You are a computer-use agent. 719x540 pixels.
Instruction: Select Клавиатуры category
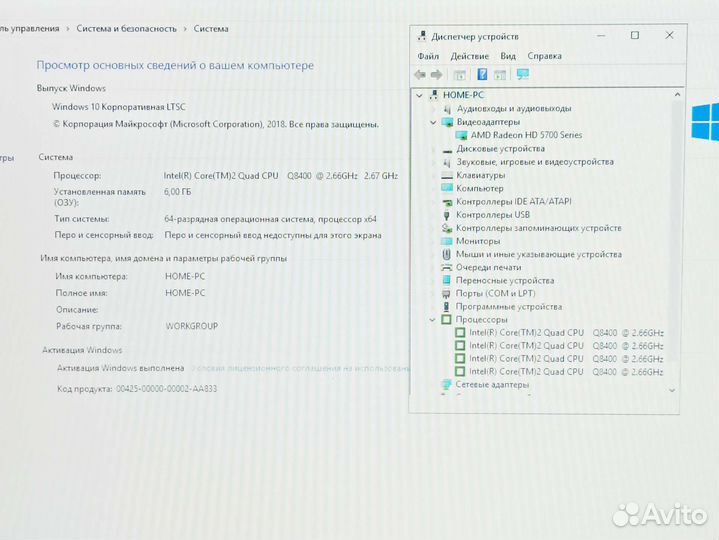(x=480, y=175)
